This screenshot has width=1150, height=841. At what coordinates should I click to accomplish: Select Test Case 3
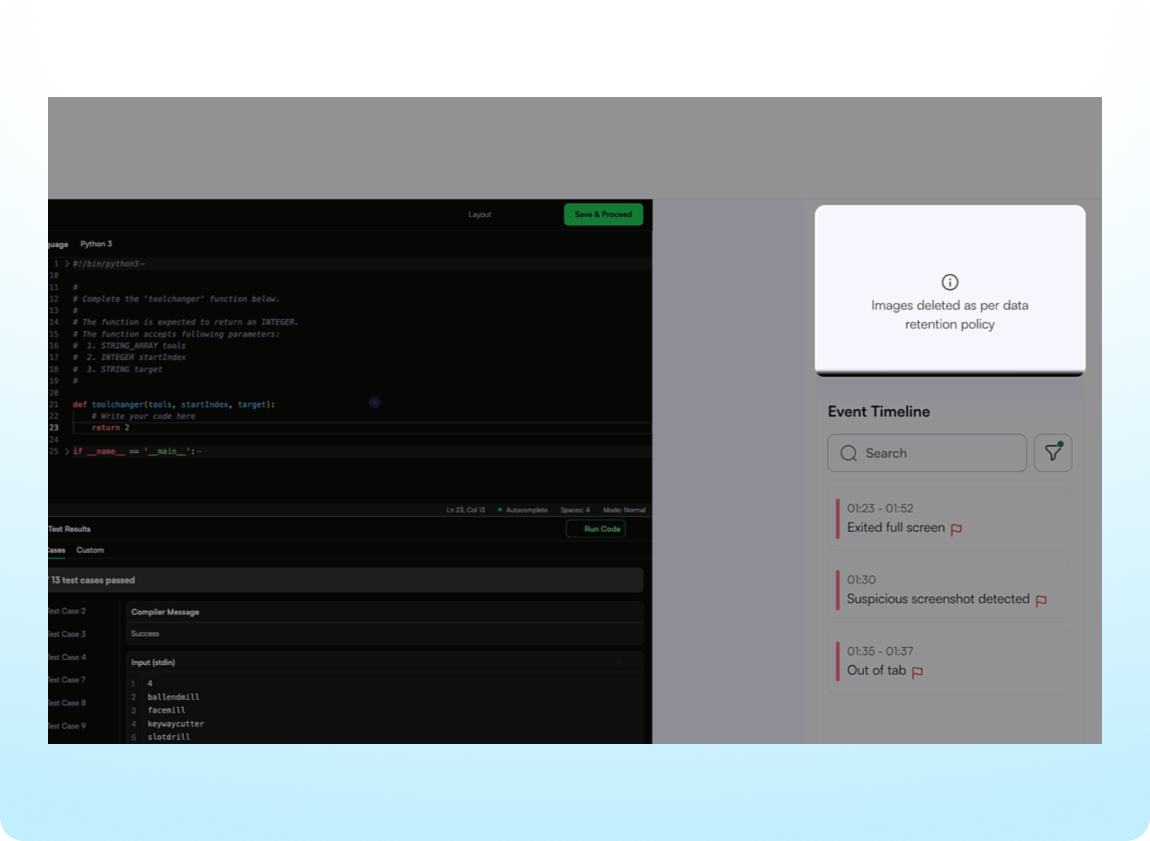[x=67, y=634]
